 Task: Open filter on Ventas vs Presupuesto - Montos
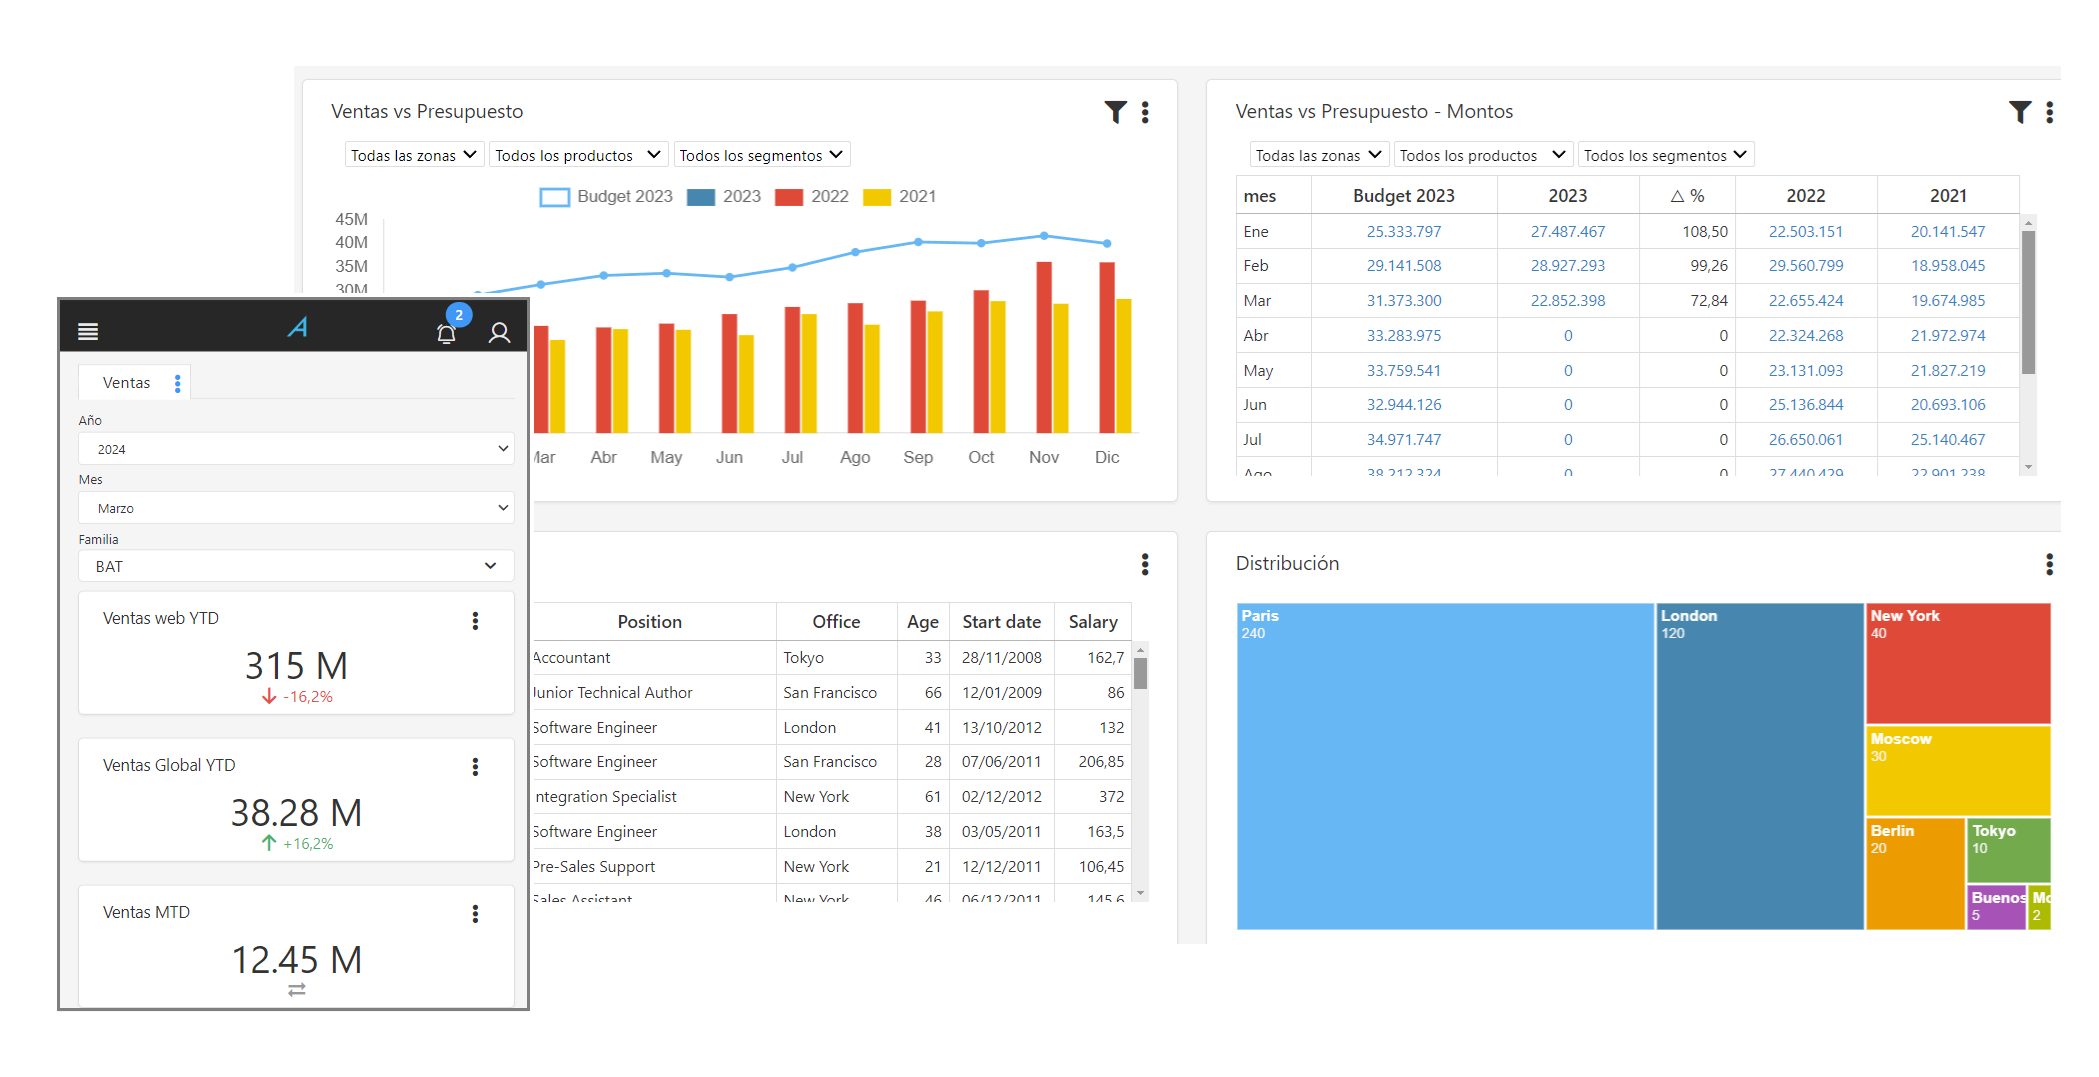click(2019, 112)
